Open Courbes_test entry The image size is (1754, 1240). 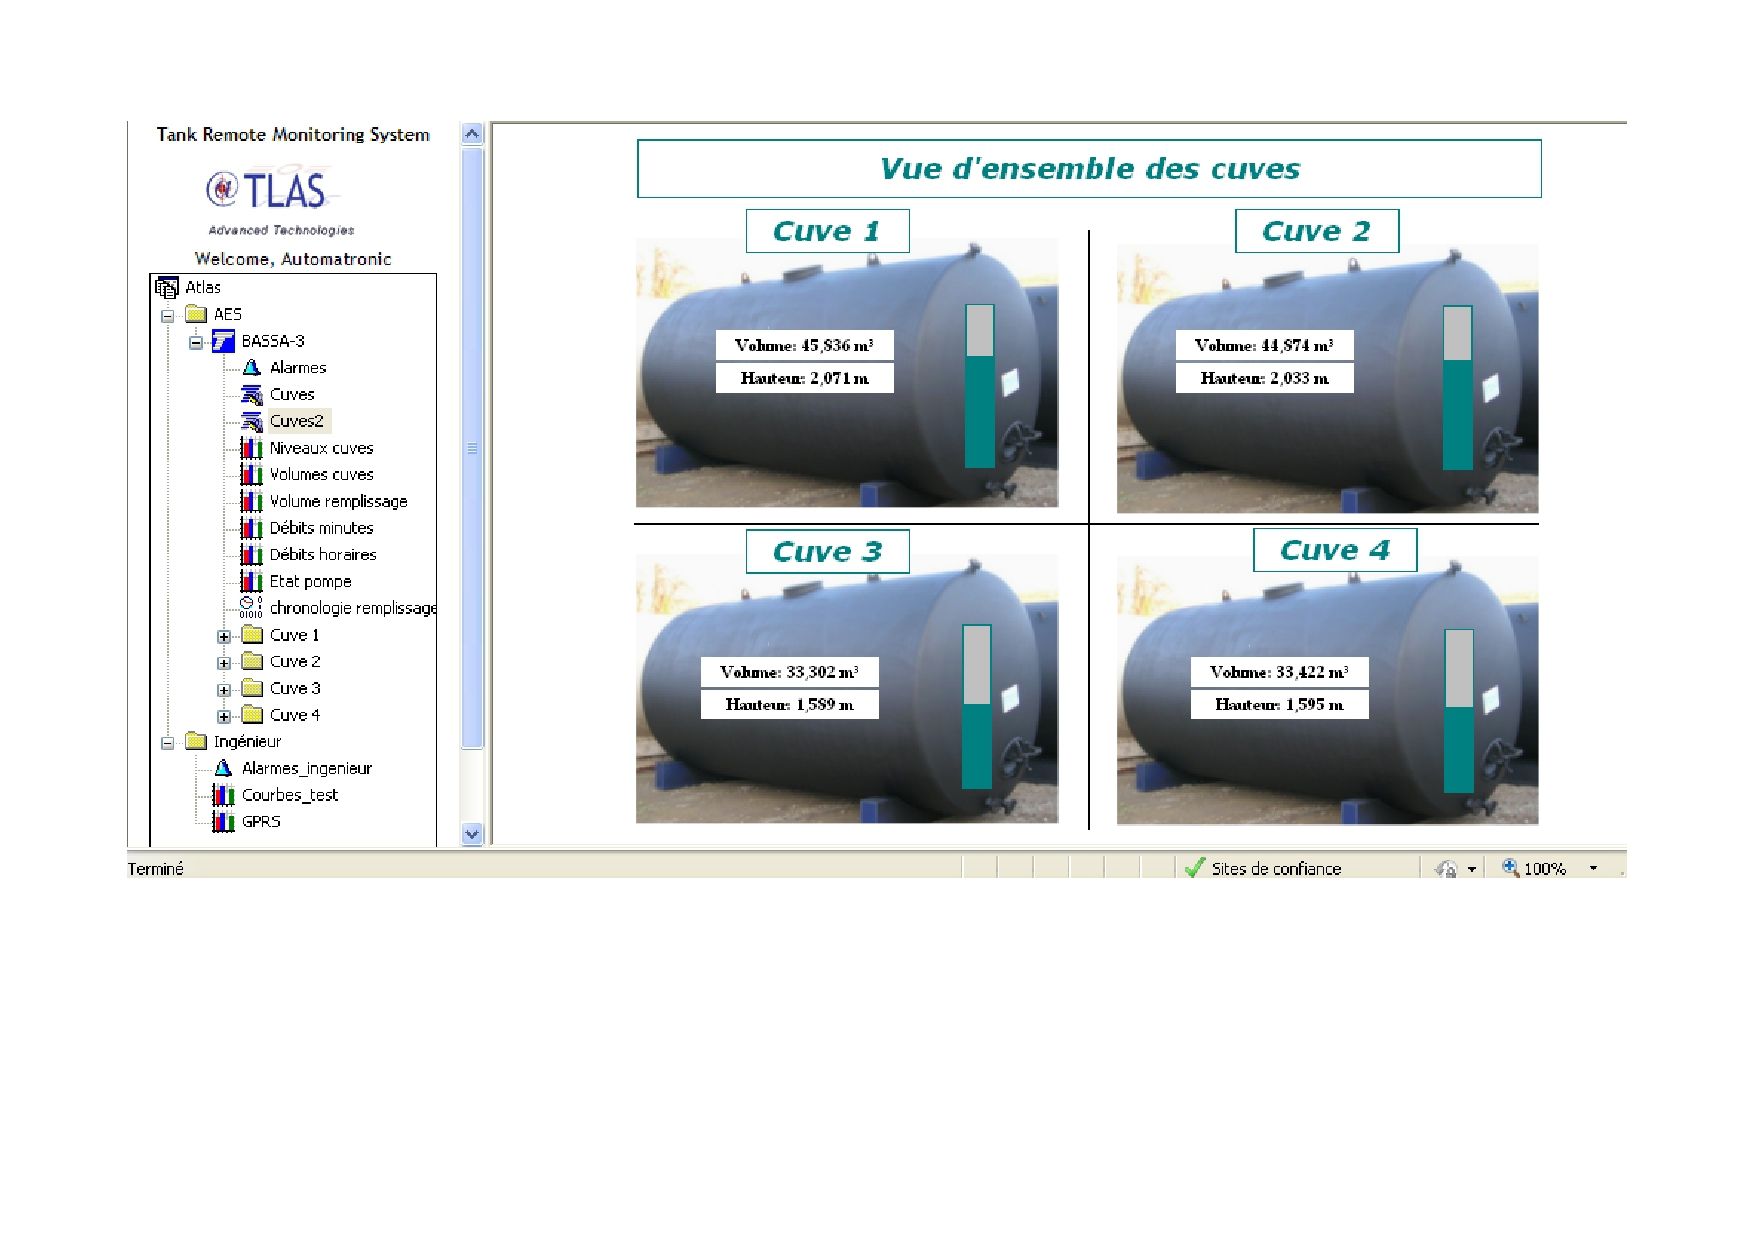(x=290, y=795)
